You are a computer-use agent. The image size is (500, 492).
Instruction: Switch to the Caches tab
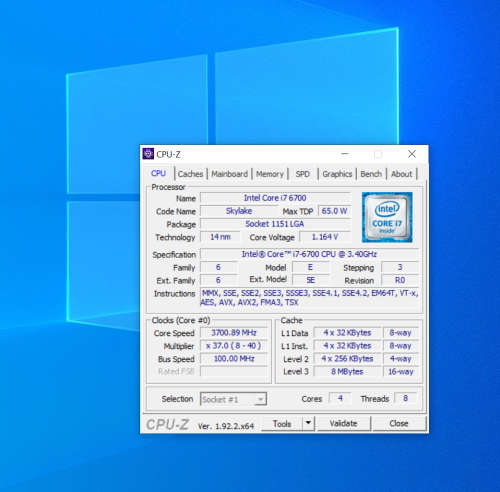click(x=190, y=174)
